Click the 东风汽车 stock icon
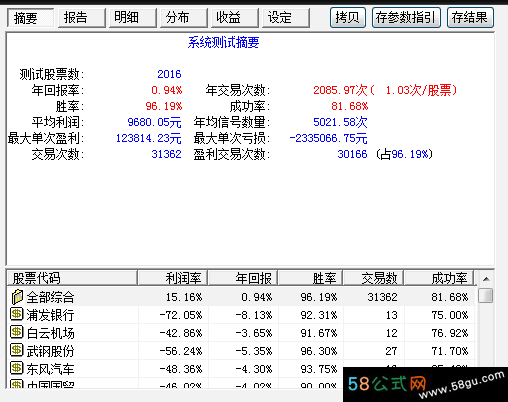Image resolution: width=508 pixels, height=402 pixels. (17, 368)
